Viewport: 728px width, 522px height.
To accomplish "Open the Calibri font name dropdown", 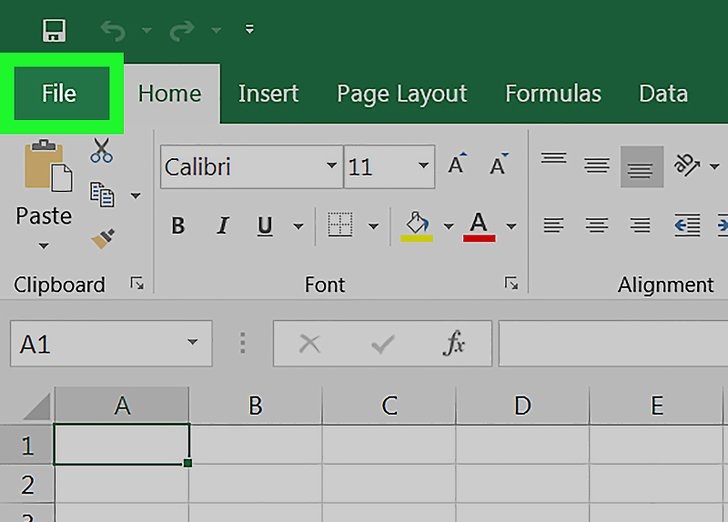I will click(332, 165).
